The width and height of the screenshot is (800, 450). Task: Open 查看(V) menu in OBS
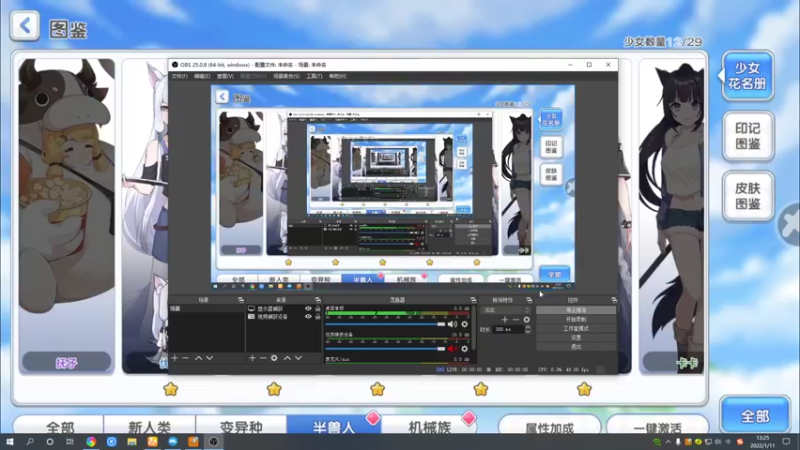(225, 76)
